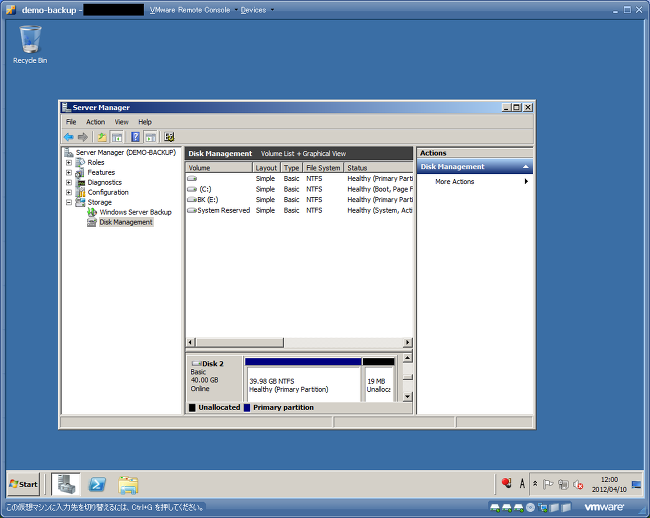650x518 pixels.
Task: Open the VMware Remote Console menu
Action: tap(190, 10)
